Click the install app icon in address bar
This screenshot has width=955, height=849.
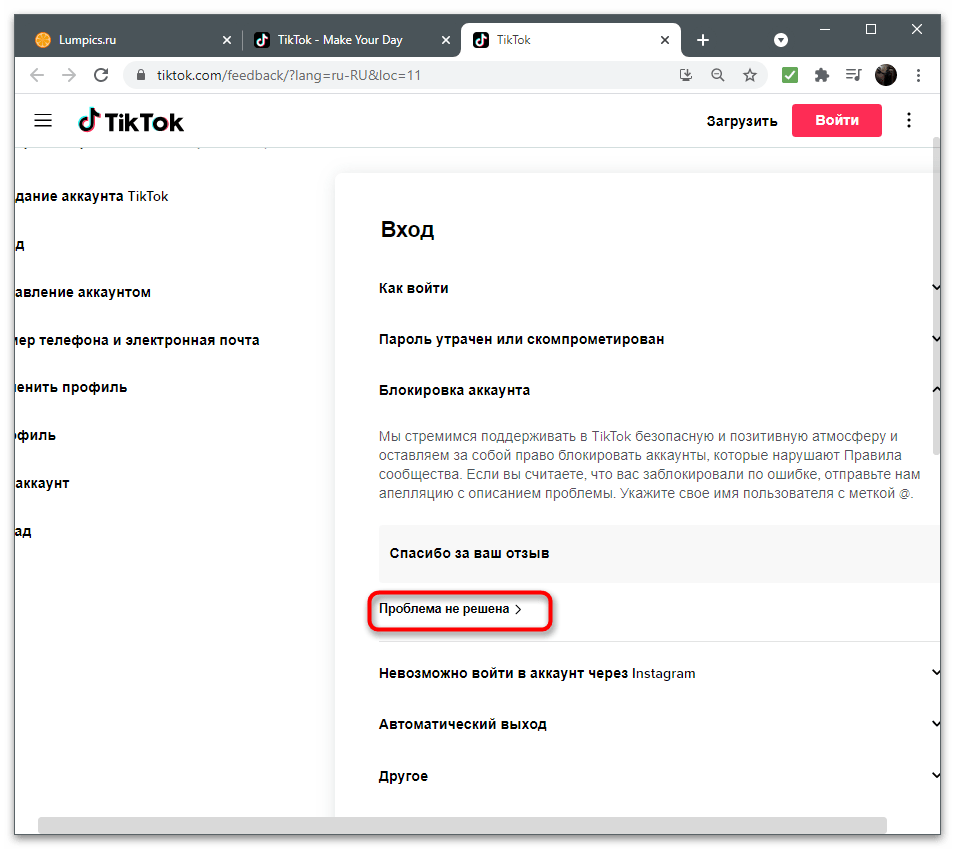click(x=686, y=75)
